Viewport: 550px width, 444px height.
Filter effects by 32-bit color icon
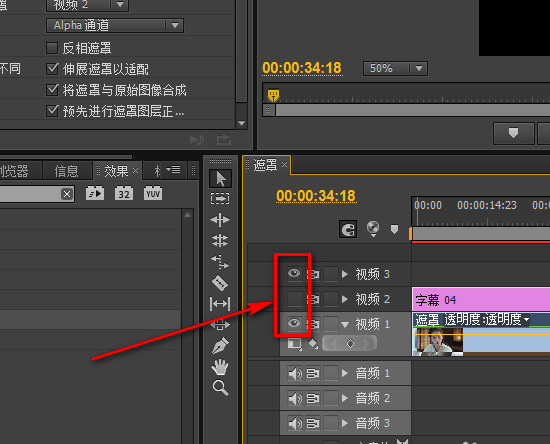tap(124, 193)
